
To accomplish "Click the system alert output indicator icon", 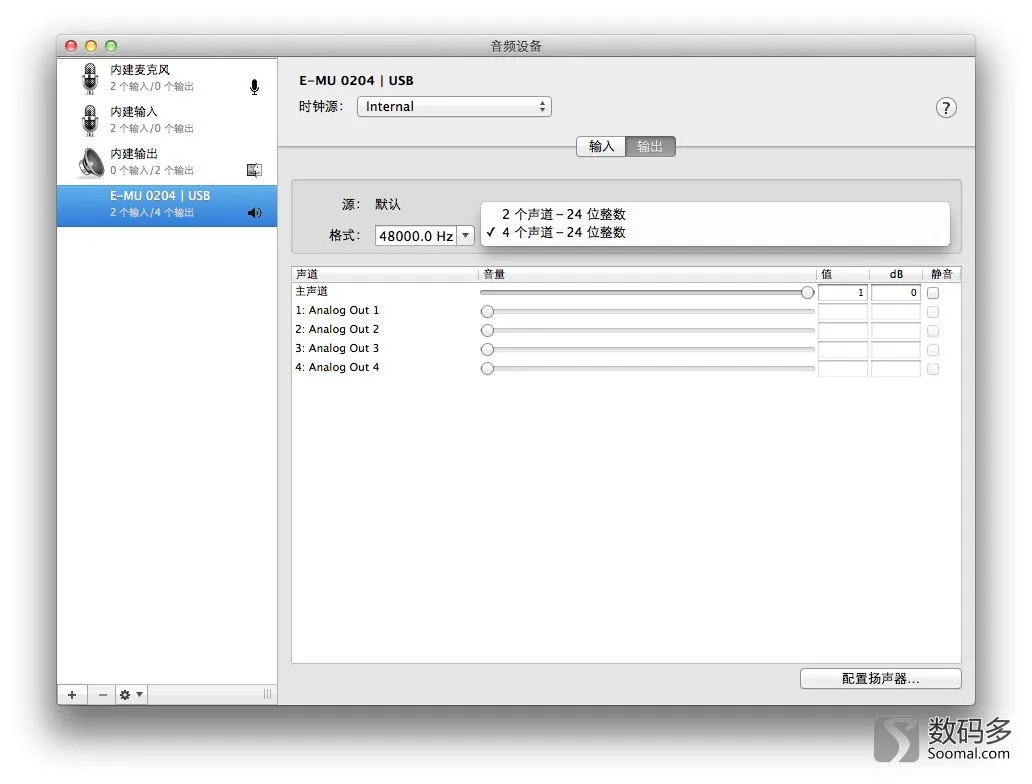I will click(x=254, y=170).
